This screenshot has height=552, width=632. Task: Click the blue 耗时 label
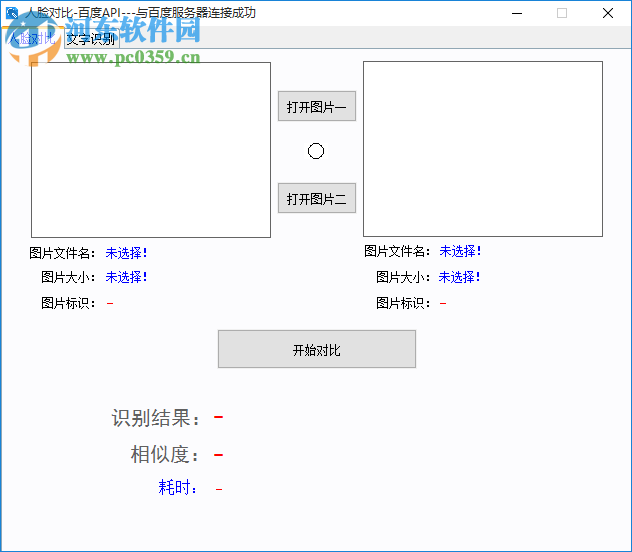(178, 488)
